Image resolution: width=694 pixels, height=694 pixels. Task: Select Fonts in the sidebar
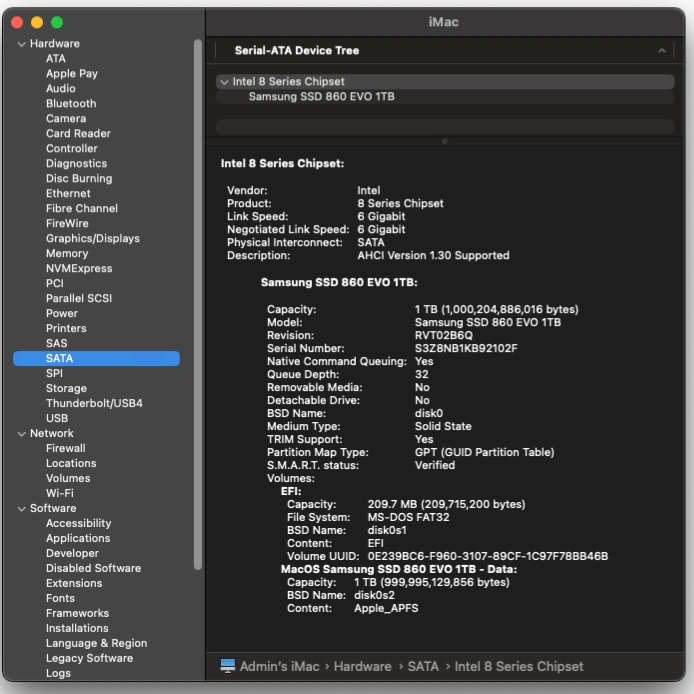[x=61, y=598]
